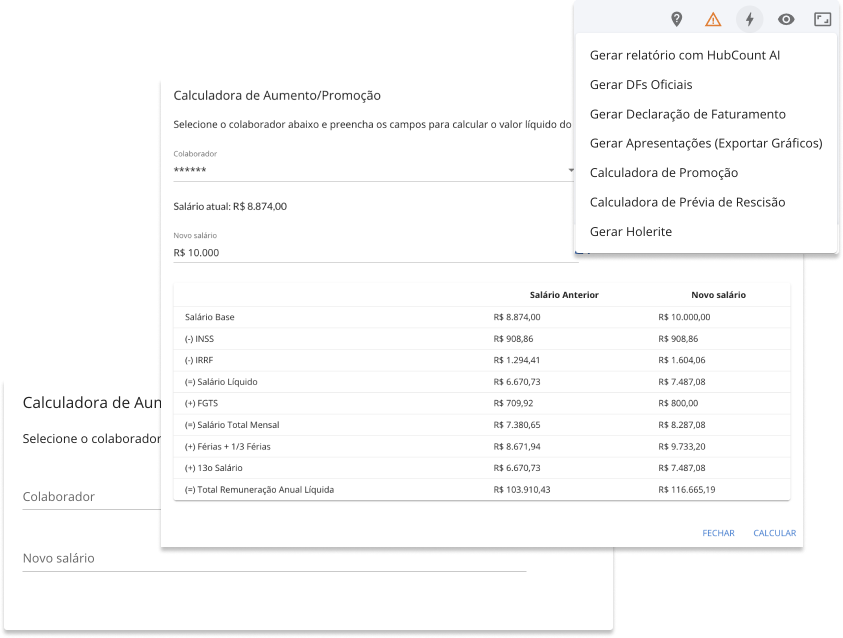Viewport: 843px width, 638px height.
Task: Click the value R$ 116.665,19
Action: click(x=687, y=490)
